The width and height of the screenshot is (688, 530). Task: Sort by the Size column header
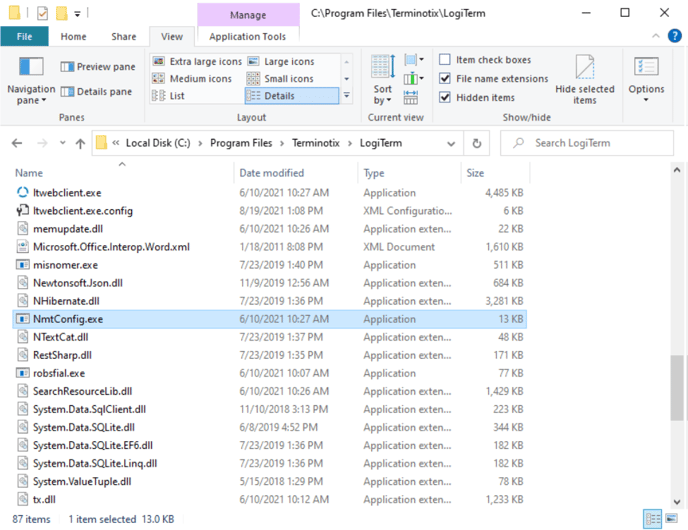pyautogui.click(x=495, y=173)
